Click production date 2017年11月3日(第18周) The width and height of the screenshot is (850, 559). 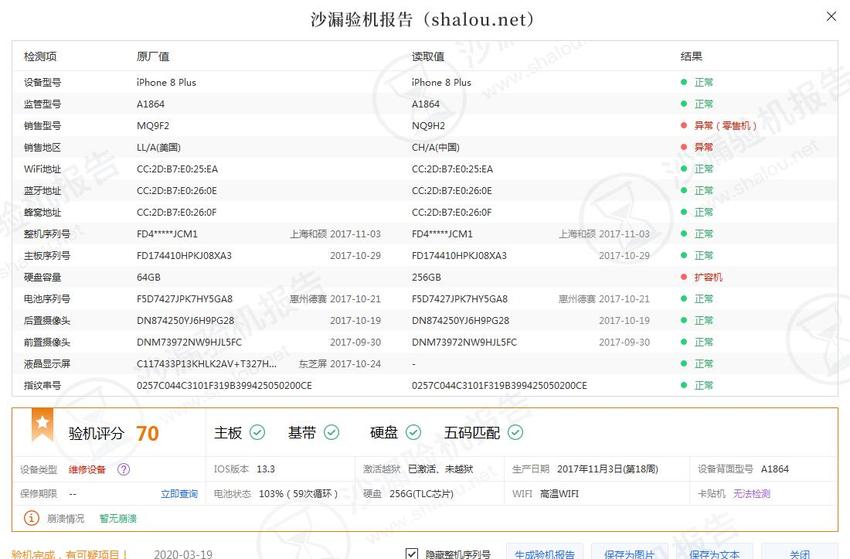607,469
